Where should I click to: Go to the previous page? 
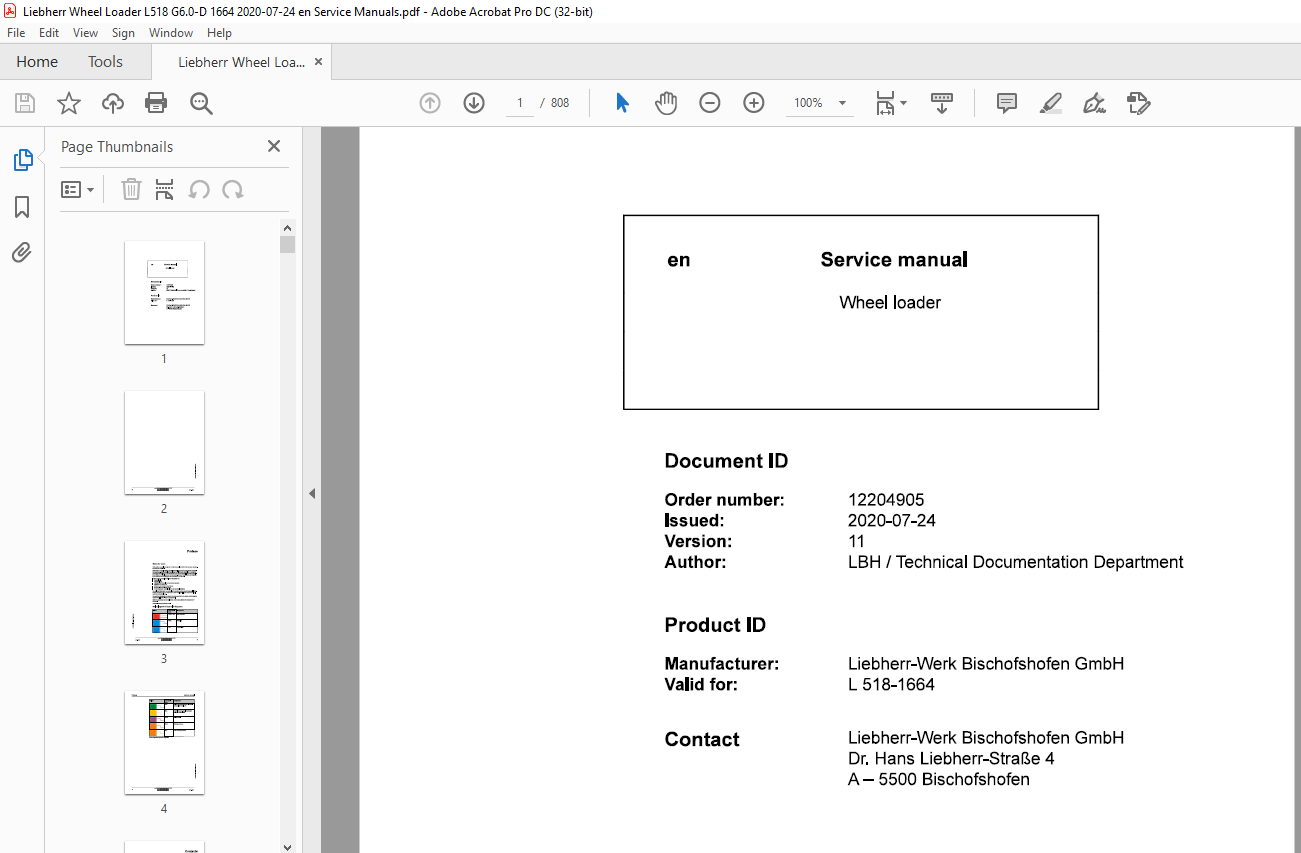tap(430, 103)
